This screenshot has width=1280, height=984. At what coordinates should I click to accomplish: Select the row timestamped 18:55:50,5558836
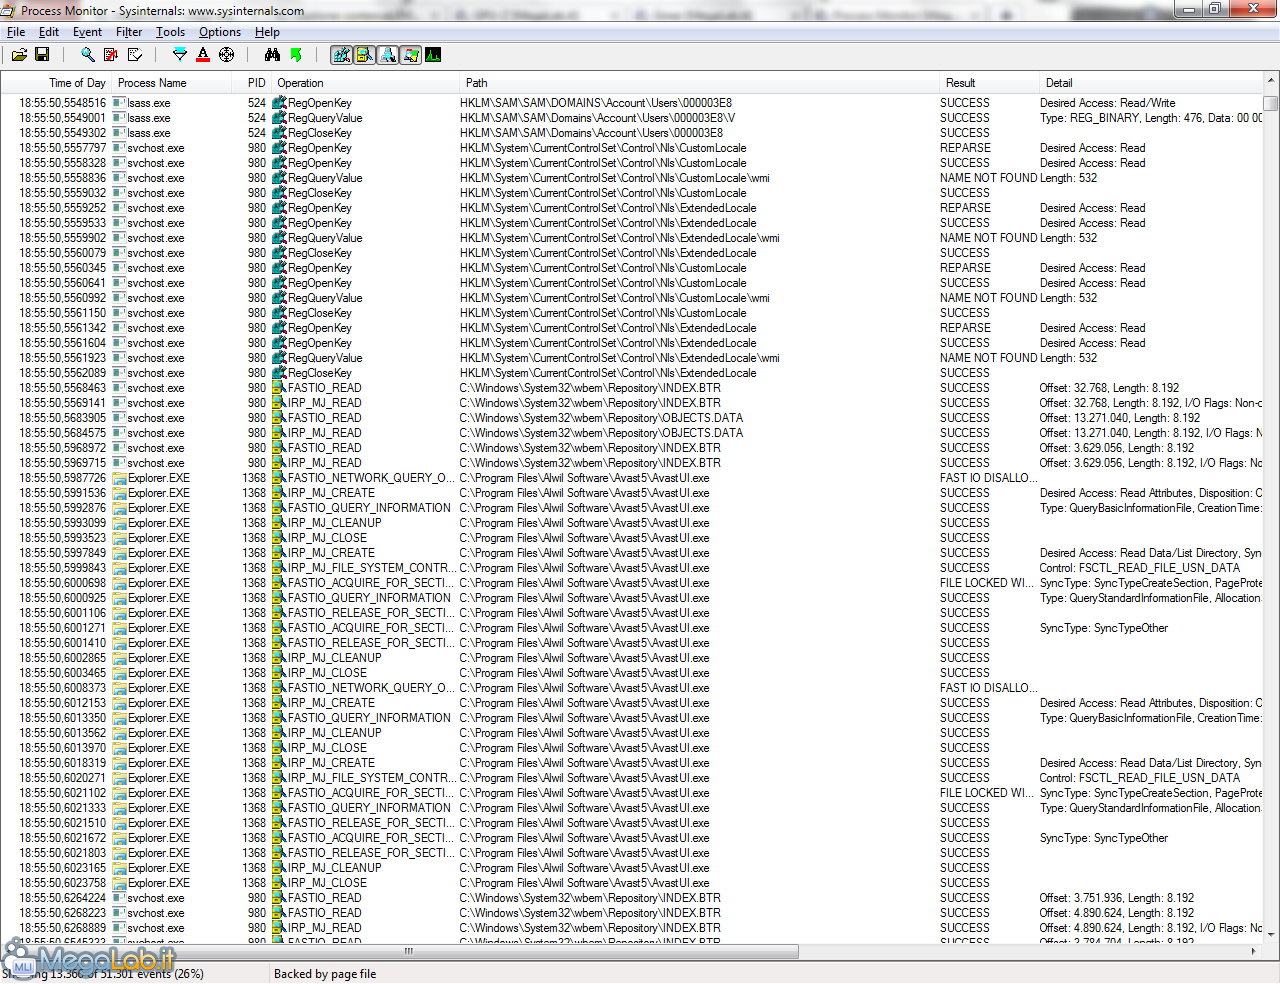632,178
